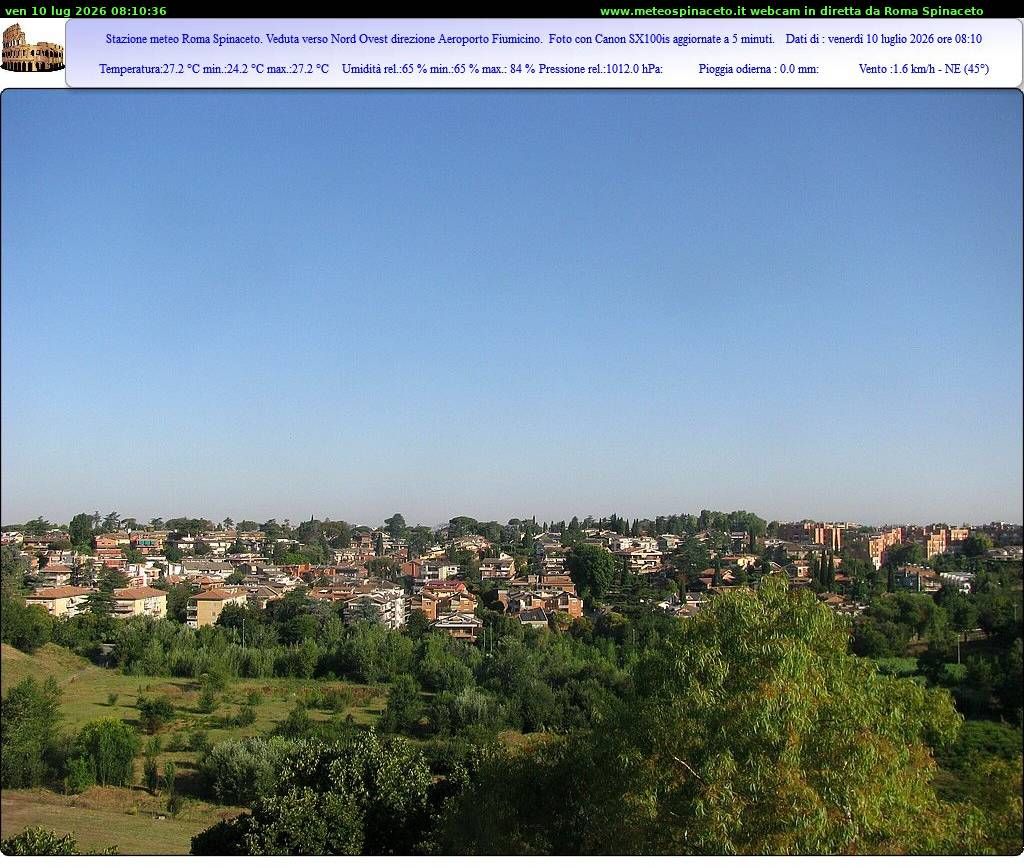Screen dimensions: 1024x868
Task: Click the 'Pressione rel.:1012.0 hPa' reading
Action: click(x=601, y=69)
